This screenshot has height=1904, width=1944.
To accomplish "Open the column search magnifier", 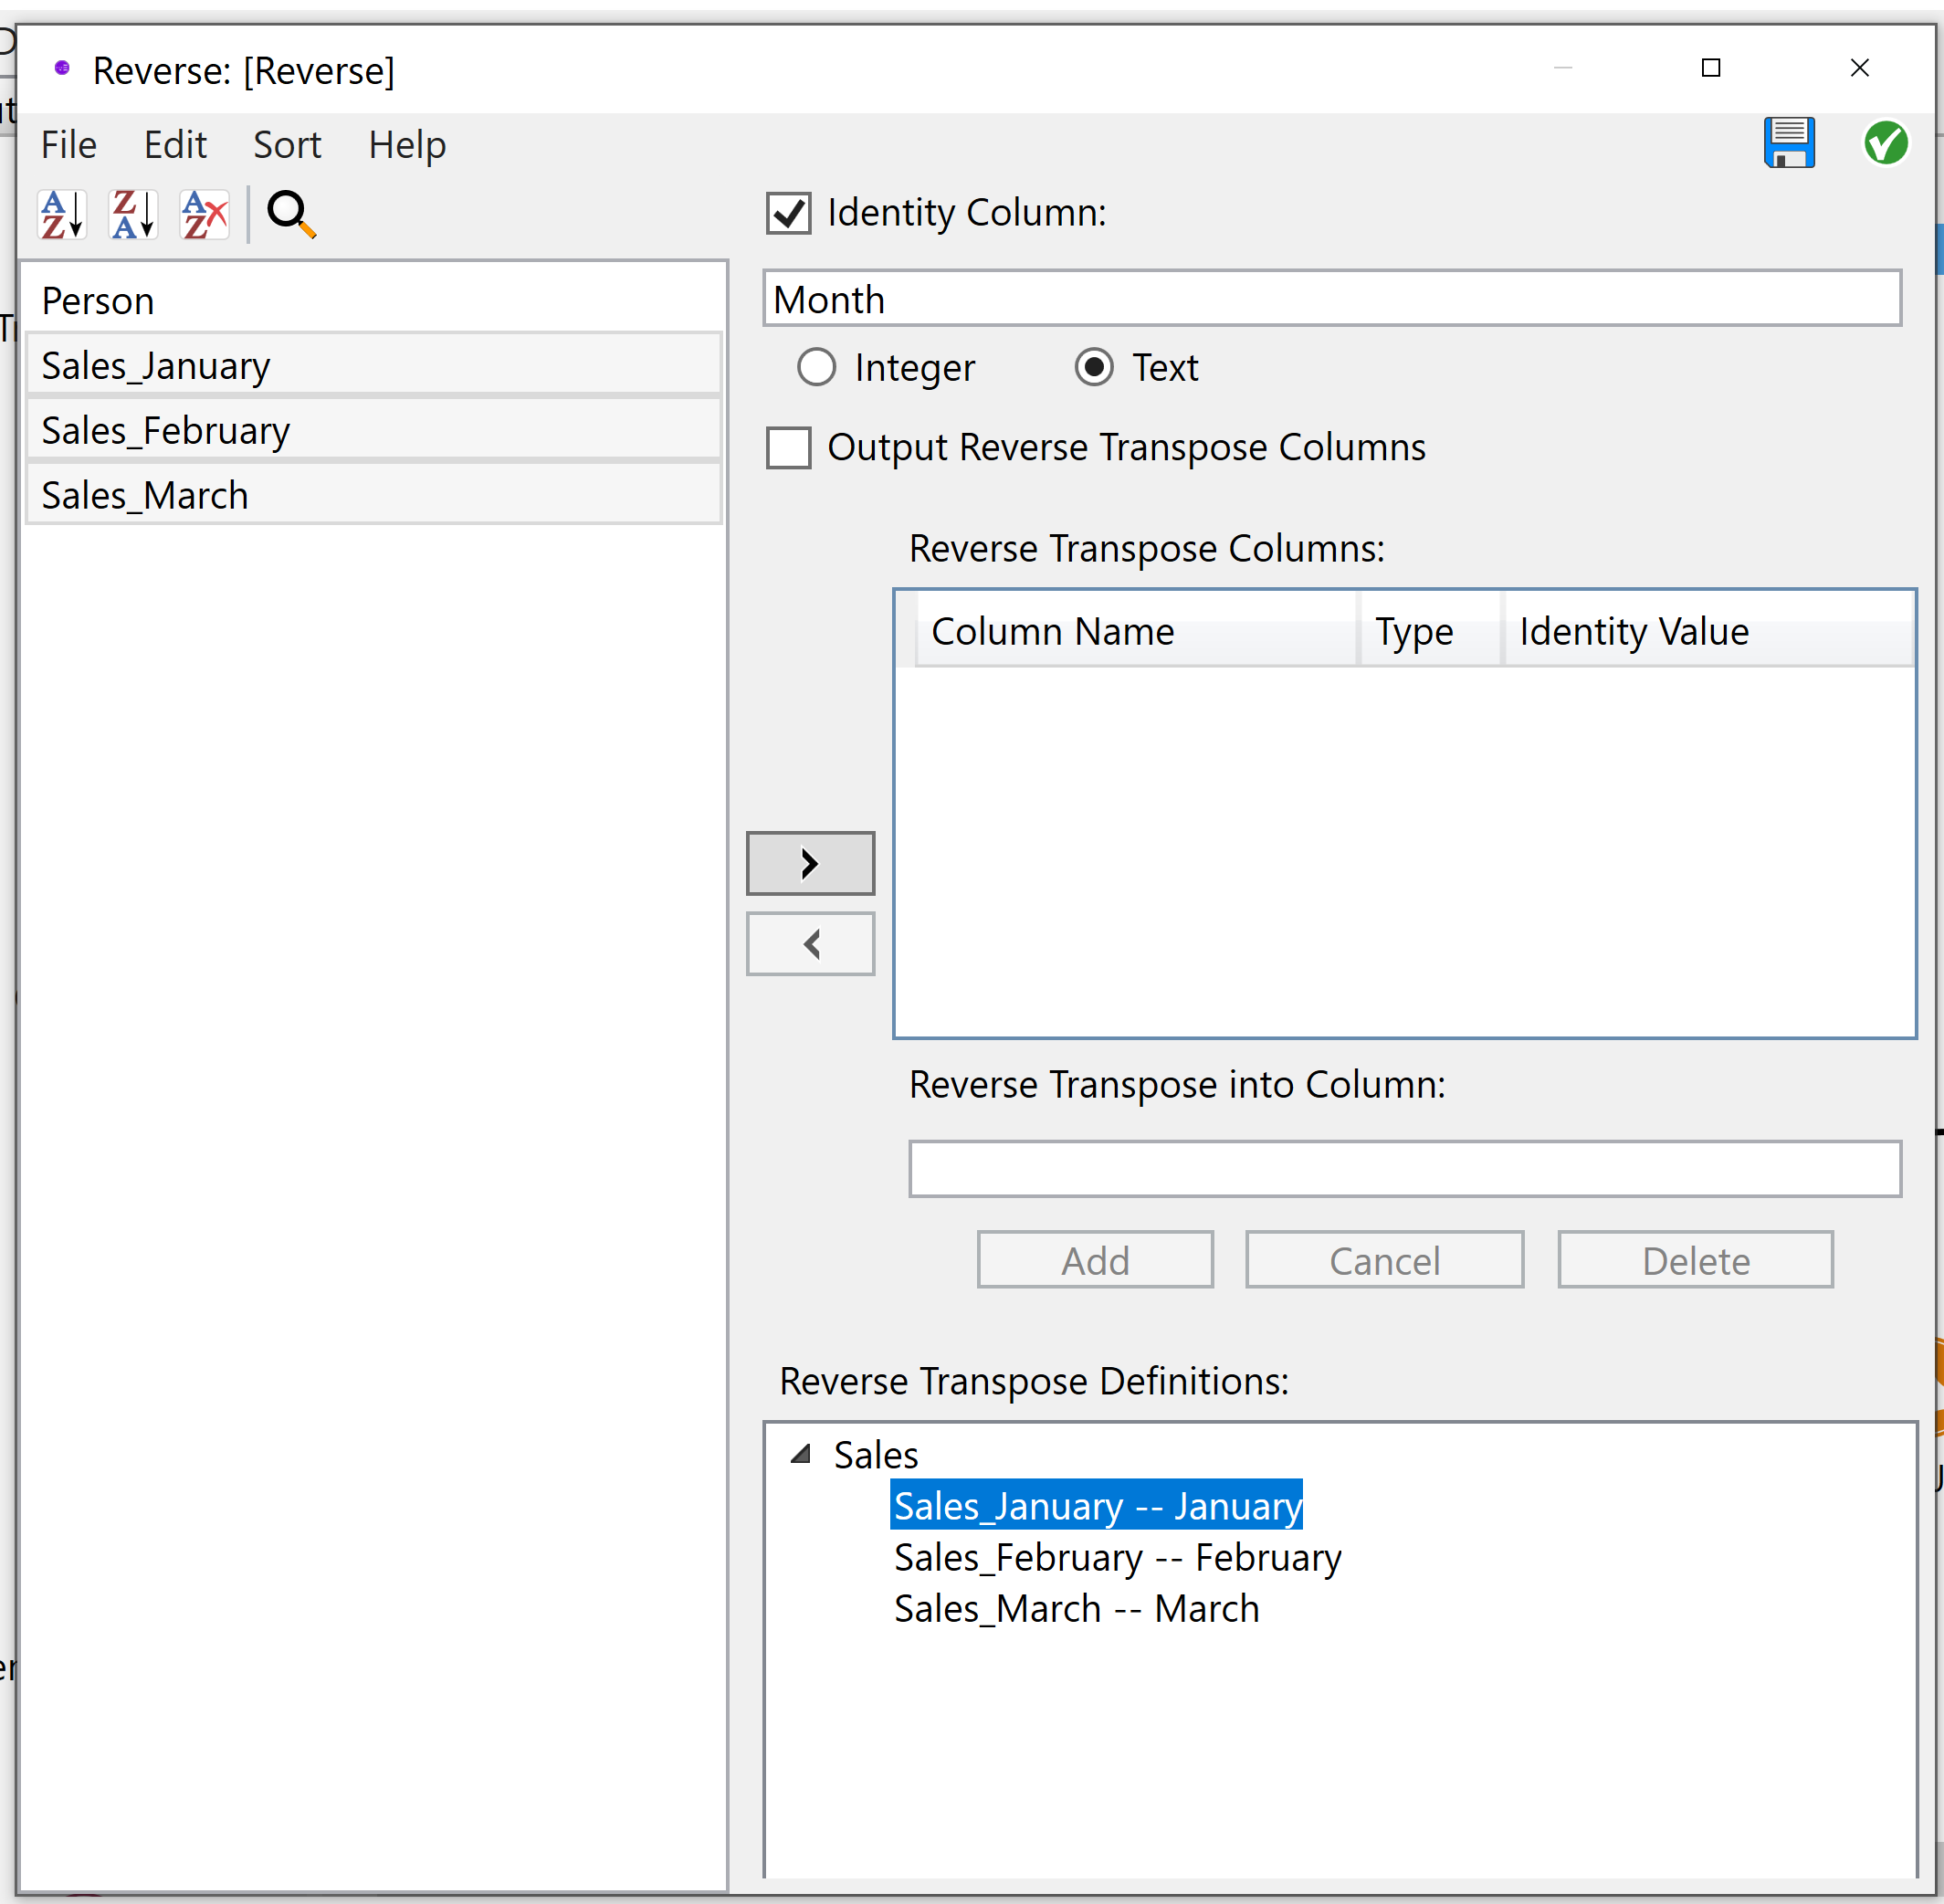I will click(x=291, y=214).
